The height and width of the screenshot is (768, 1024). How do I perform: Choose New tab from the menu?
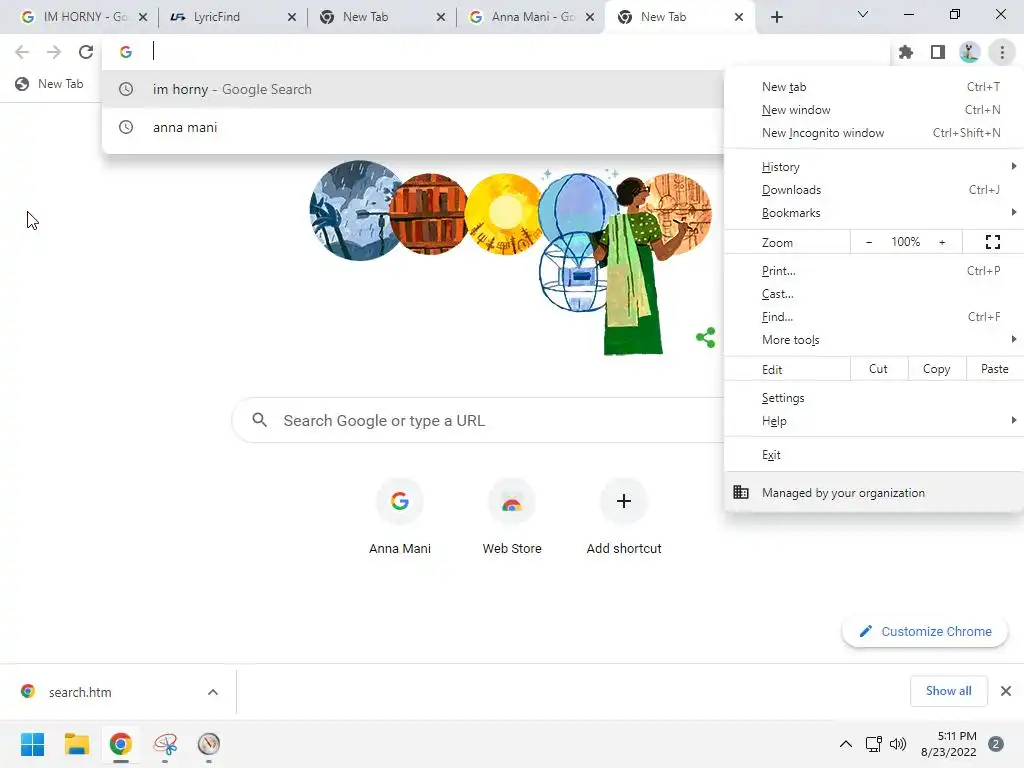(x=874, y=87)
